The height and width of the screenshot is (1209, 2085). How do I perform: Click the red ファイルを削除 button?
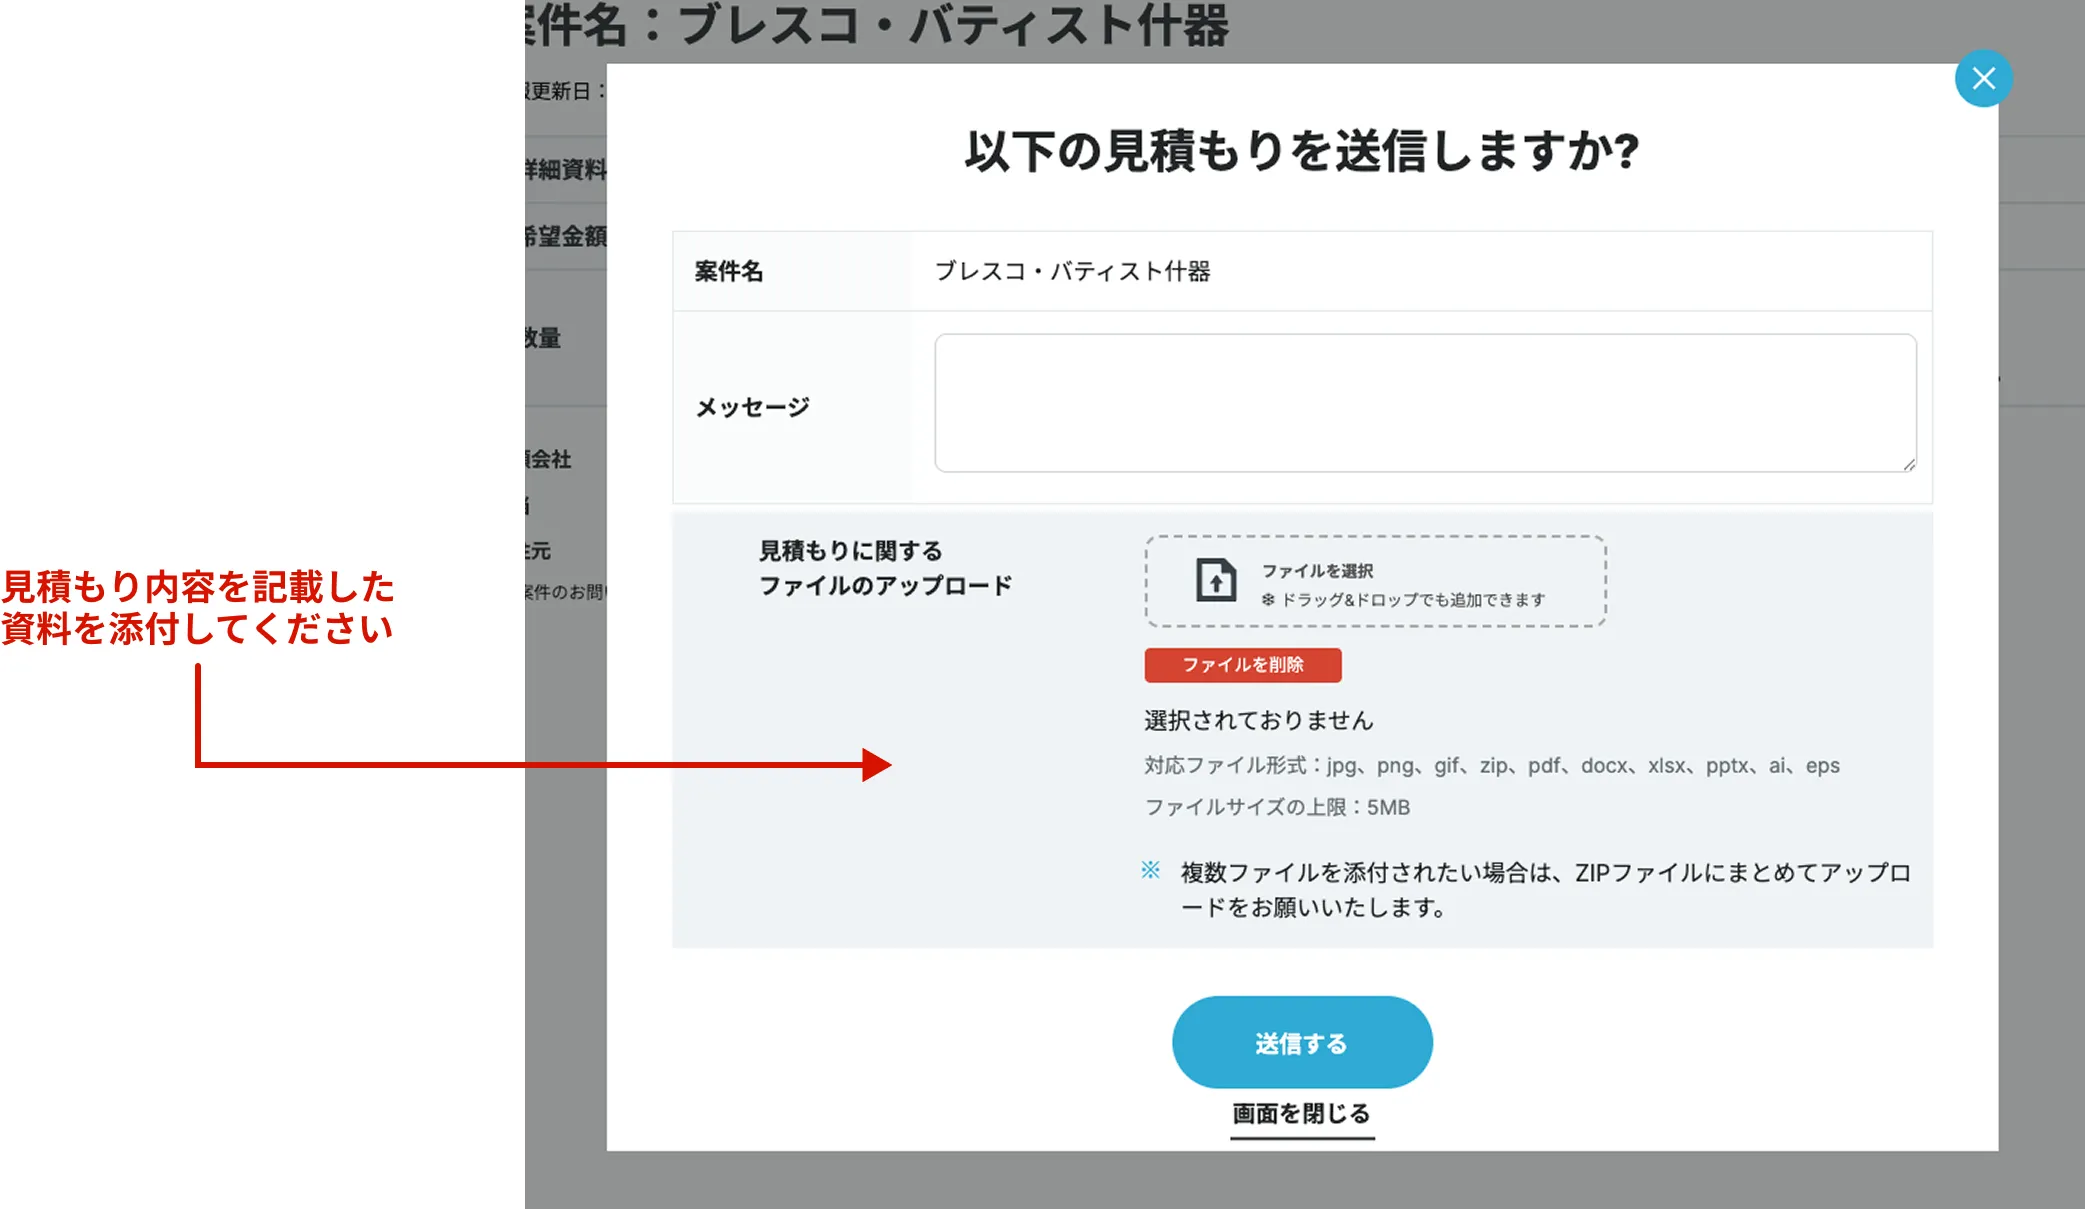tap(1243, 665)
